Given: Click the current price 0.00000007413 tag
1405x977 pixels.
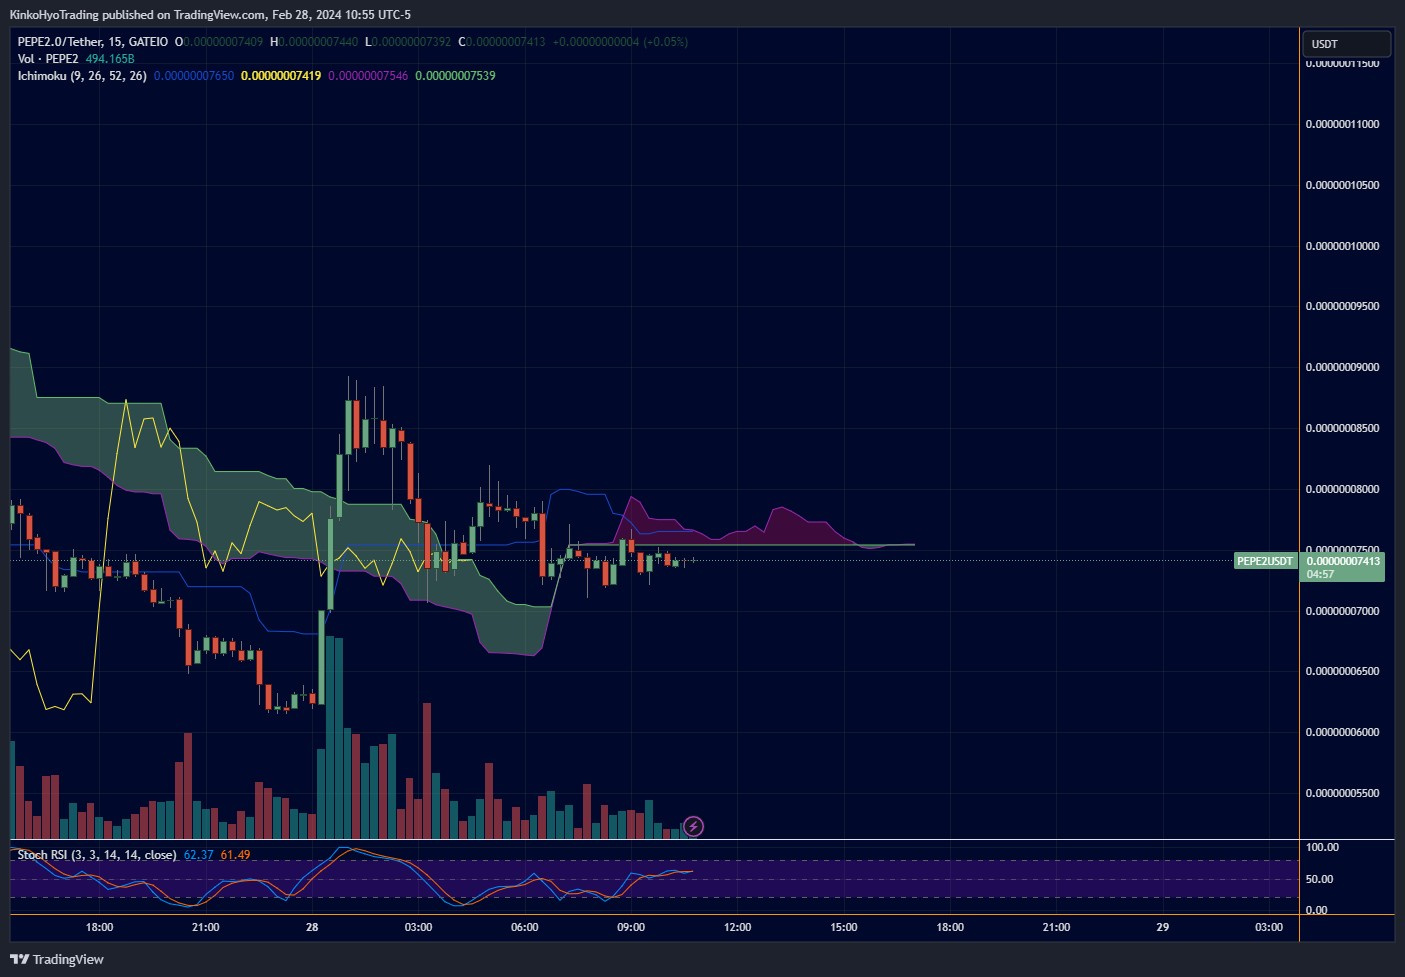Looking at the screenshot, I should click(x=1343, y=561).
